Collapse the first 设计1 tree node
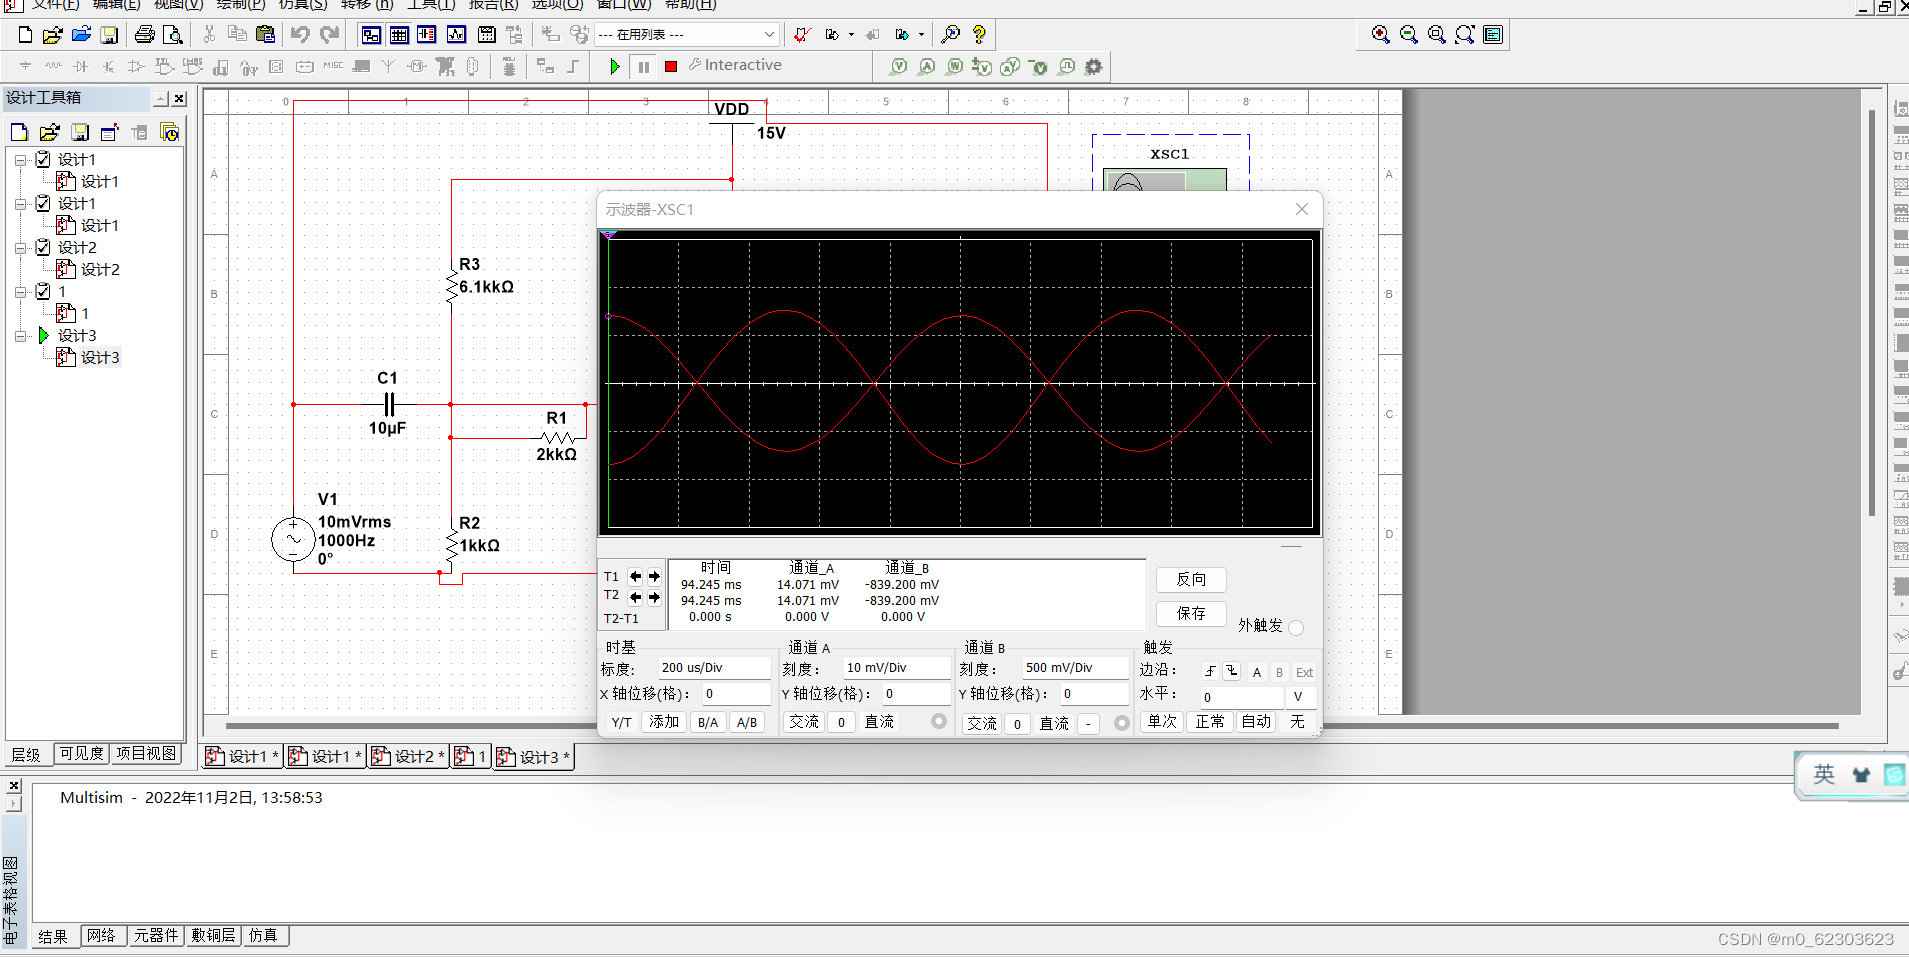 pyautogui.click(x=20, y=160)
